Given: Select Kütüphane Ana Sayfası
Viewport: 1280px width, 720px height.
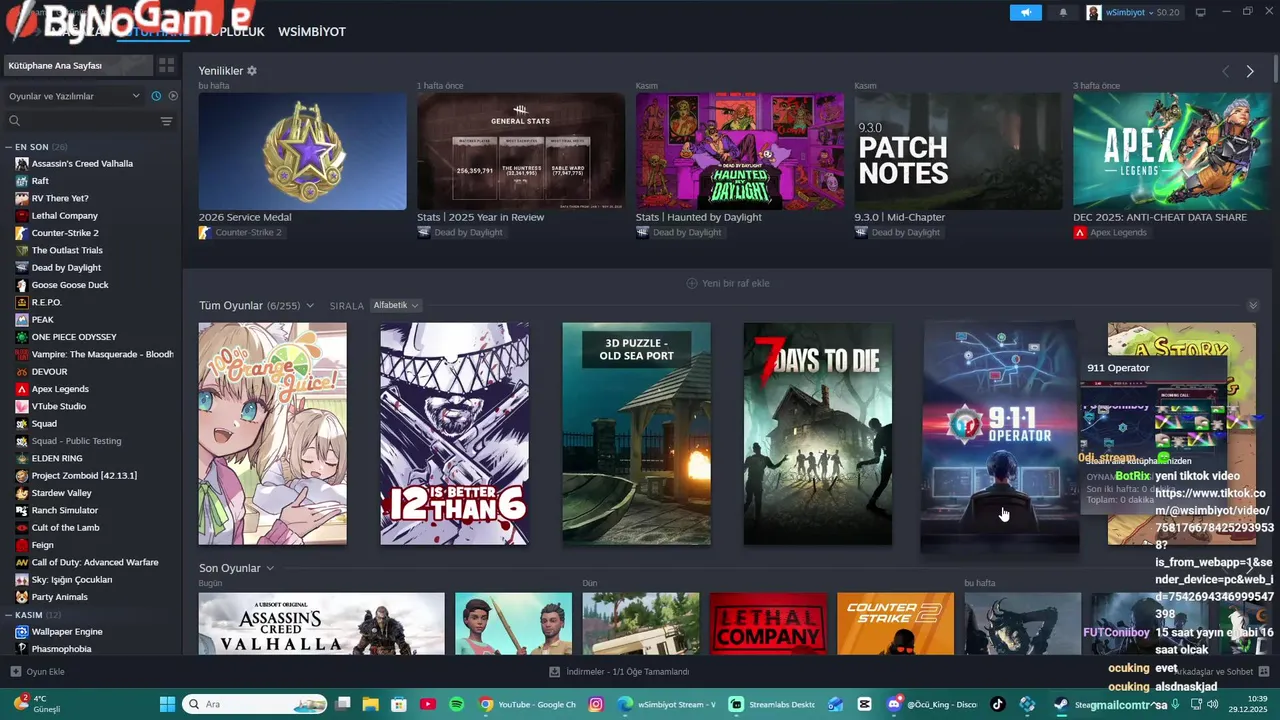Looking at the screenshot, I should click(x=78, y=65).
